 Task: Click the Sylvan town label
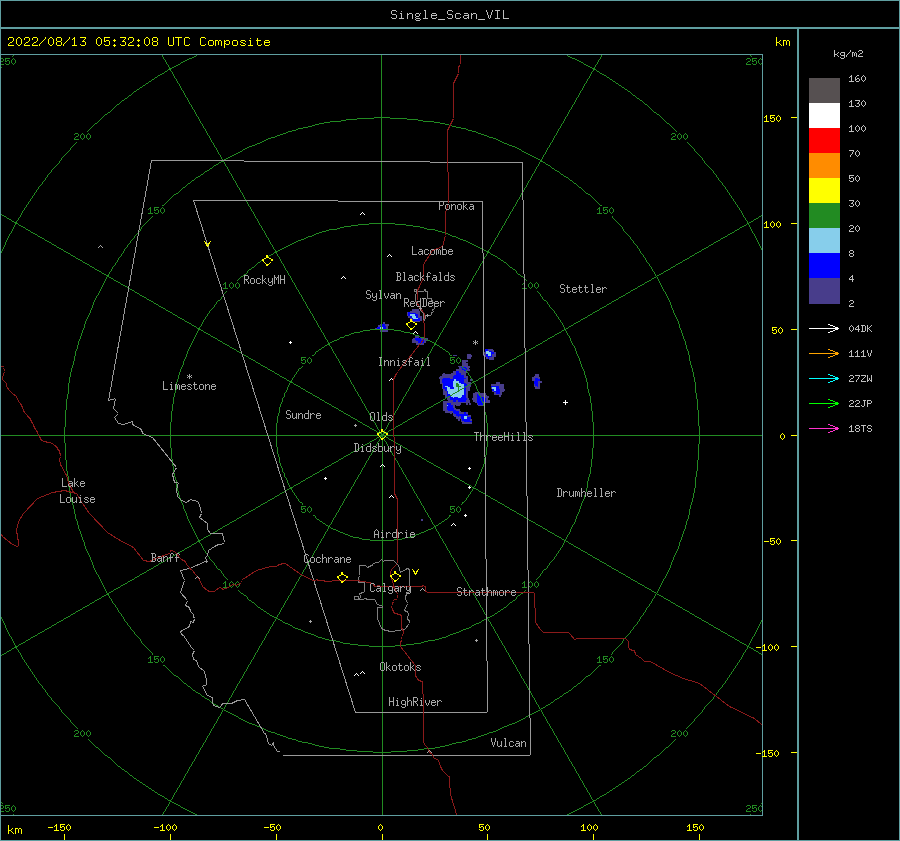(383, 295)
